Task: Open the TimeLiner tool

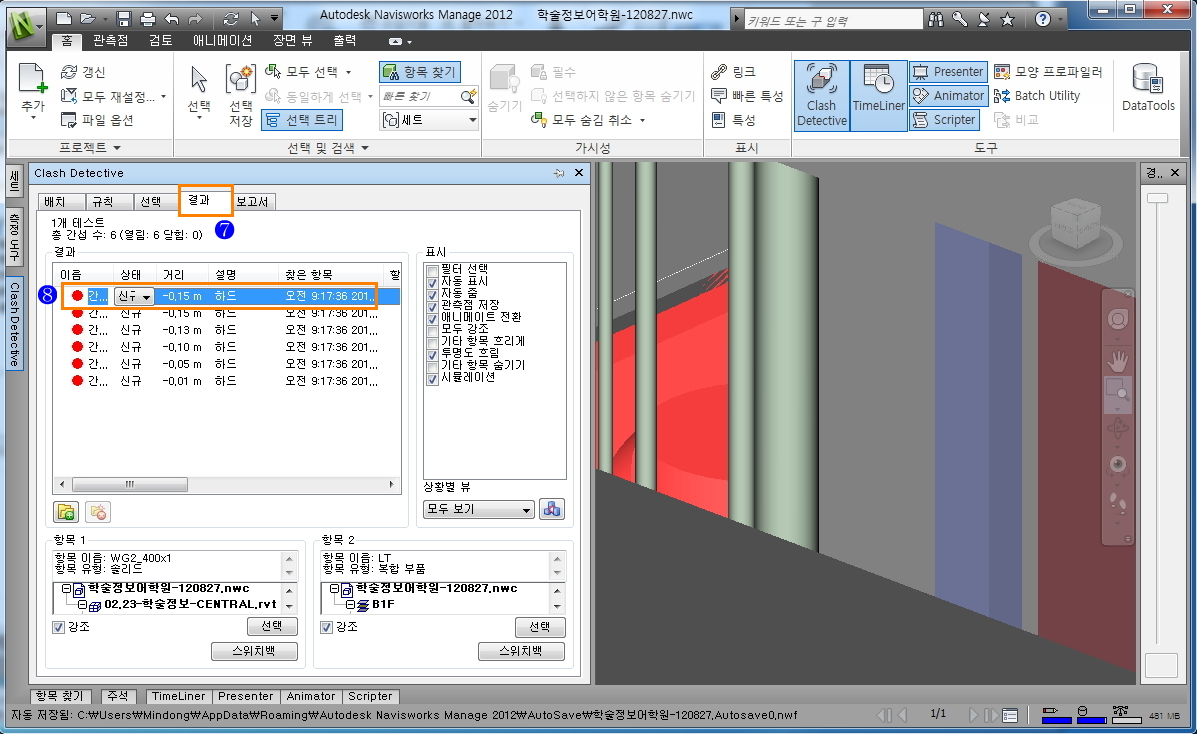Action: pos(878,96)
